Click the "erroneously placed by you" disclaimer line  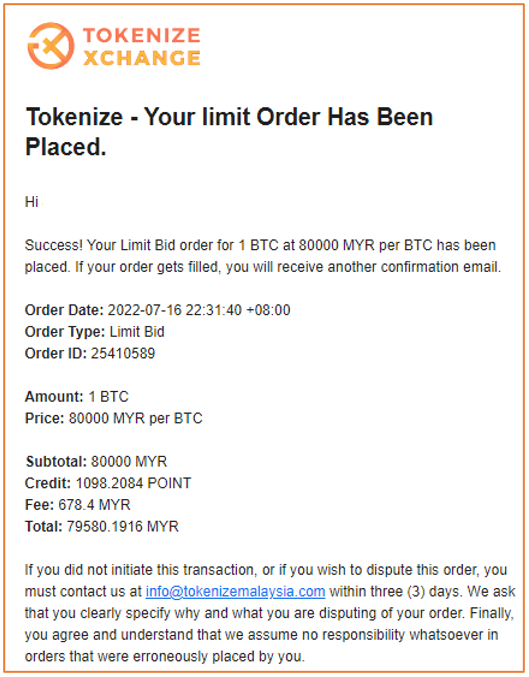(x=165, y=656)
